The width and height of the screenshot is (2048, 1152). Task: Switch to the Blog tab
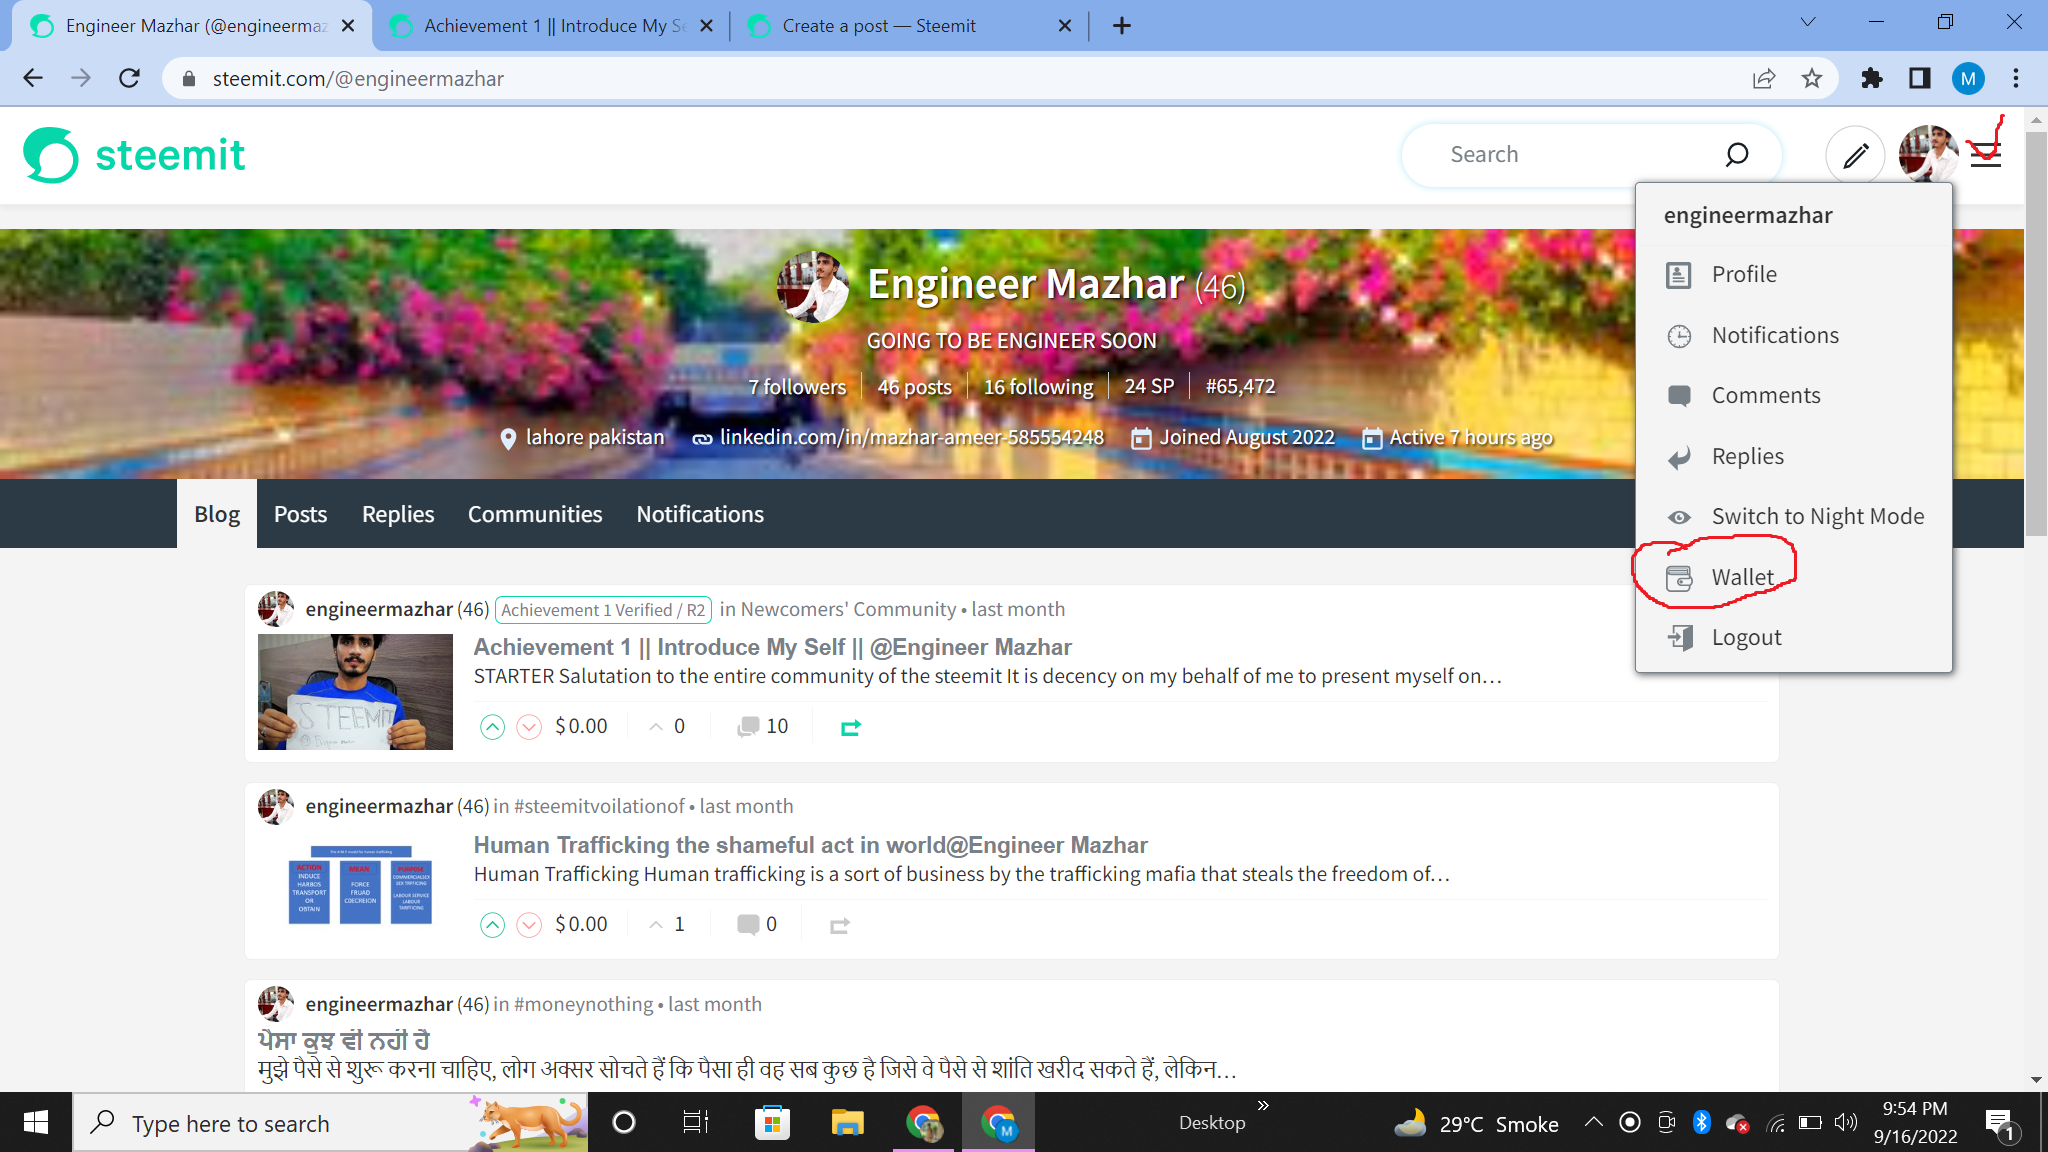[x=217, y=514]
